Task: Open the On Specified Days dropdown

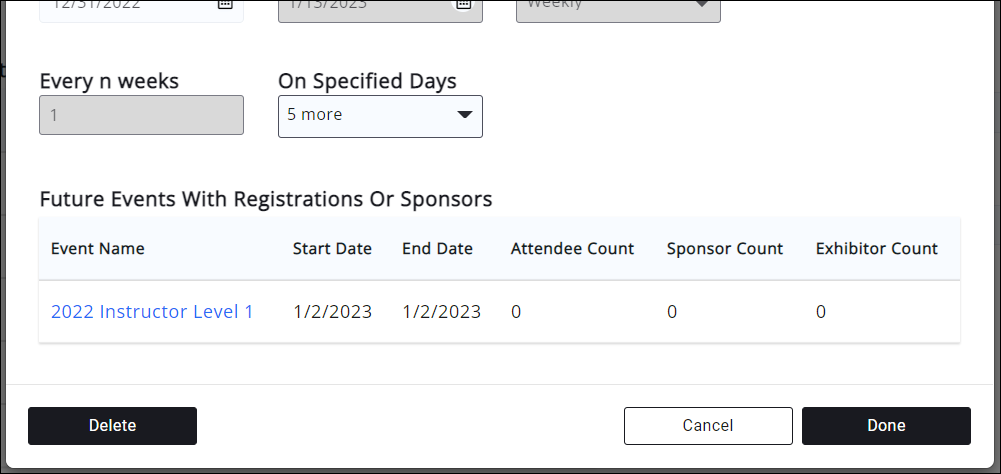Action: (380, 116)
